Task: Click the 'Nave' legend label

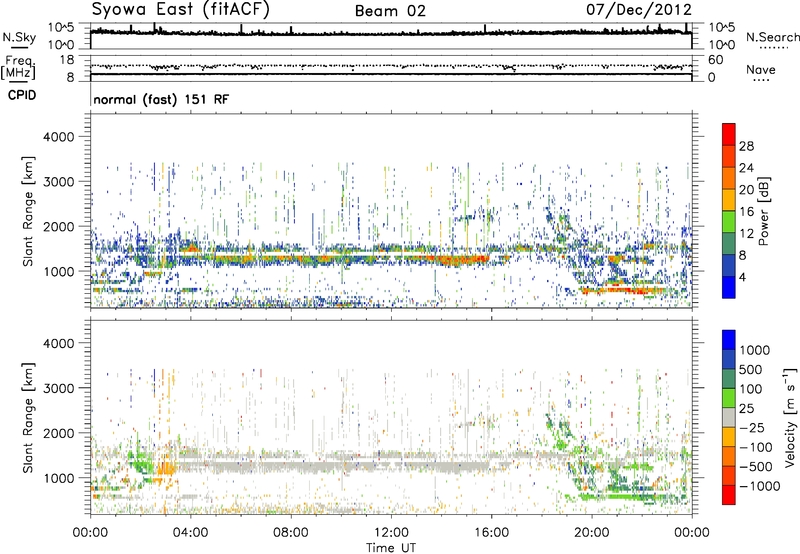Action: 761,70
